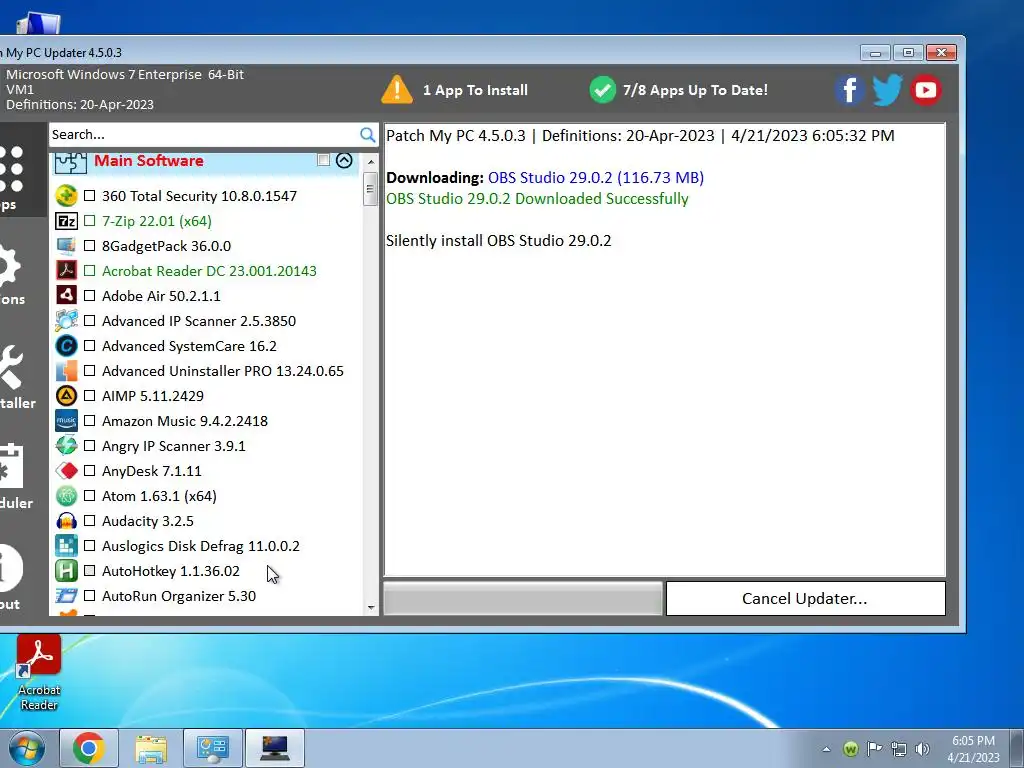
Task: Open the About info sidebar tab
Action: pyautogui.click(x=12, y=578)
